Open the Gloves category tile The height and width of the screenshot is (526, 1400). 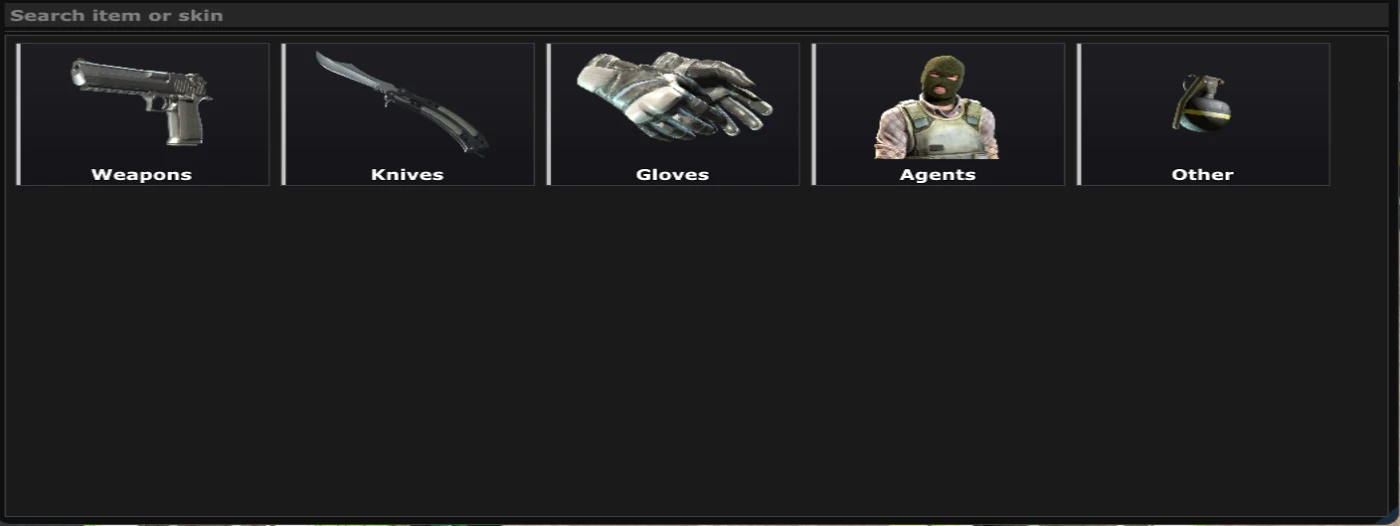tap(673, 114)
